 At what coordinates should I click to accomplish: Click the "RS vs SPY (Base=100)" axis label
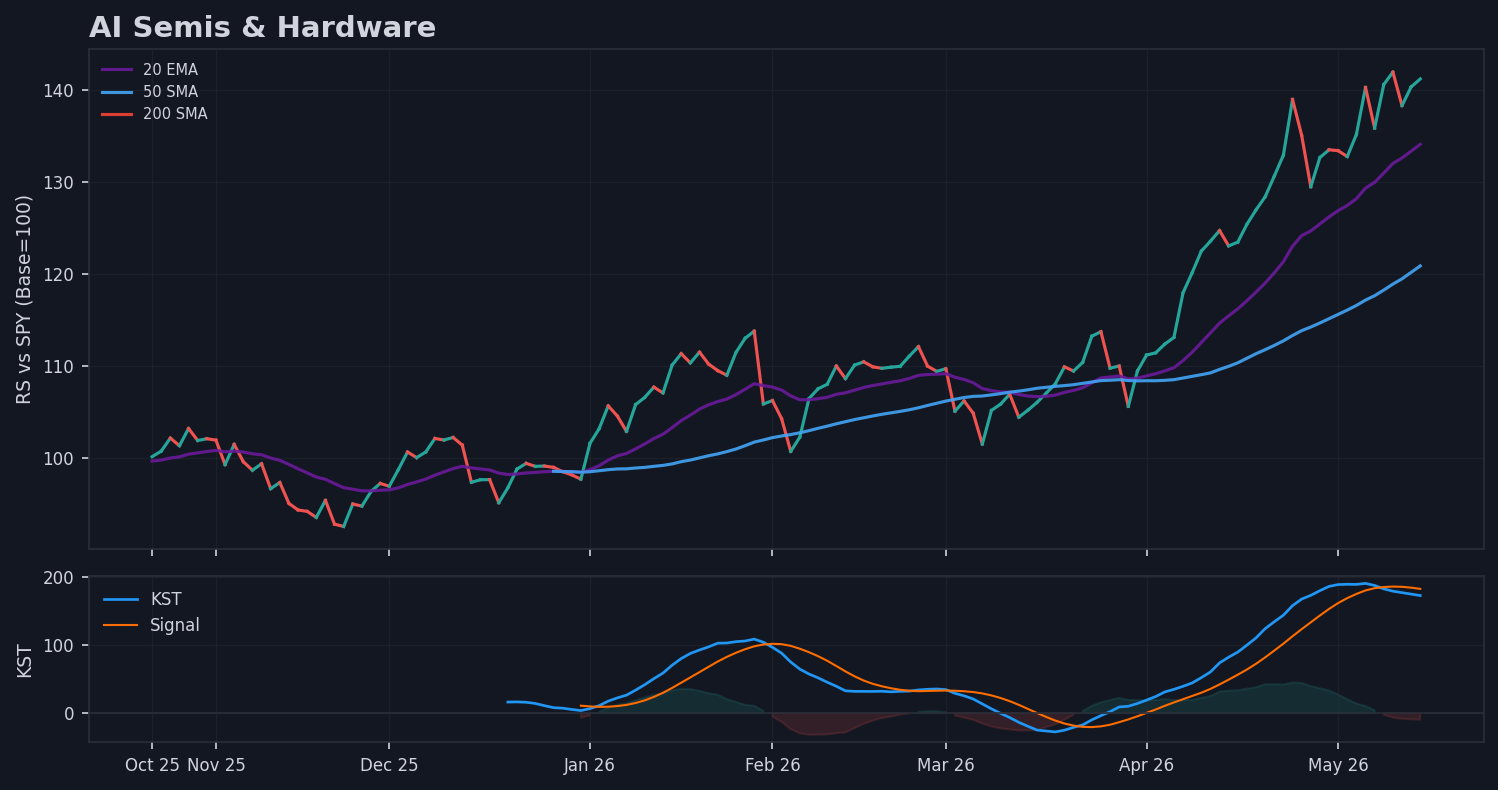tap(24, 299)
